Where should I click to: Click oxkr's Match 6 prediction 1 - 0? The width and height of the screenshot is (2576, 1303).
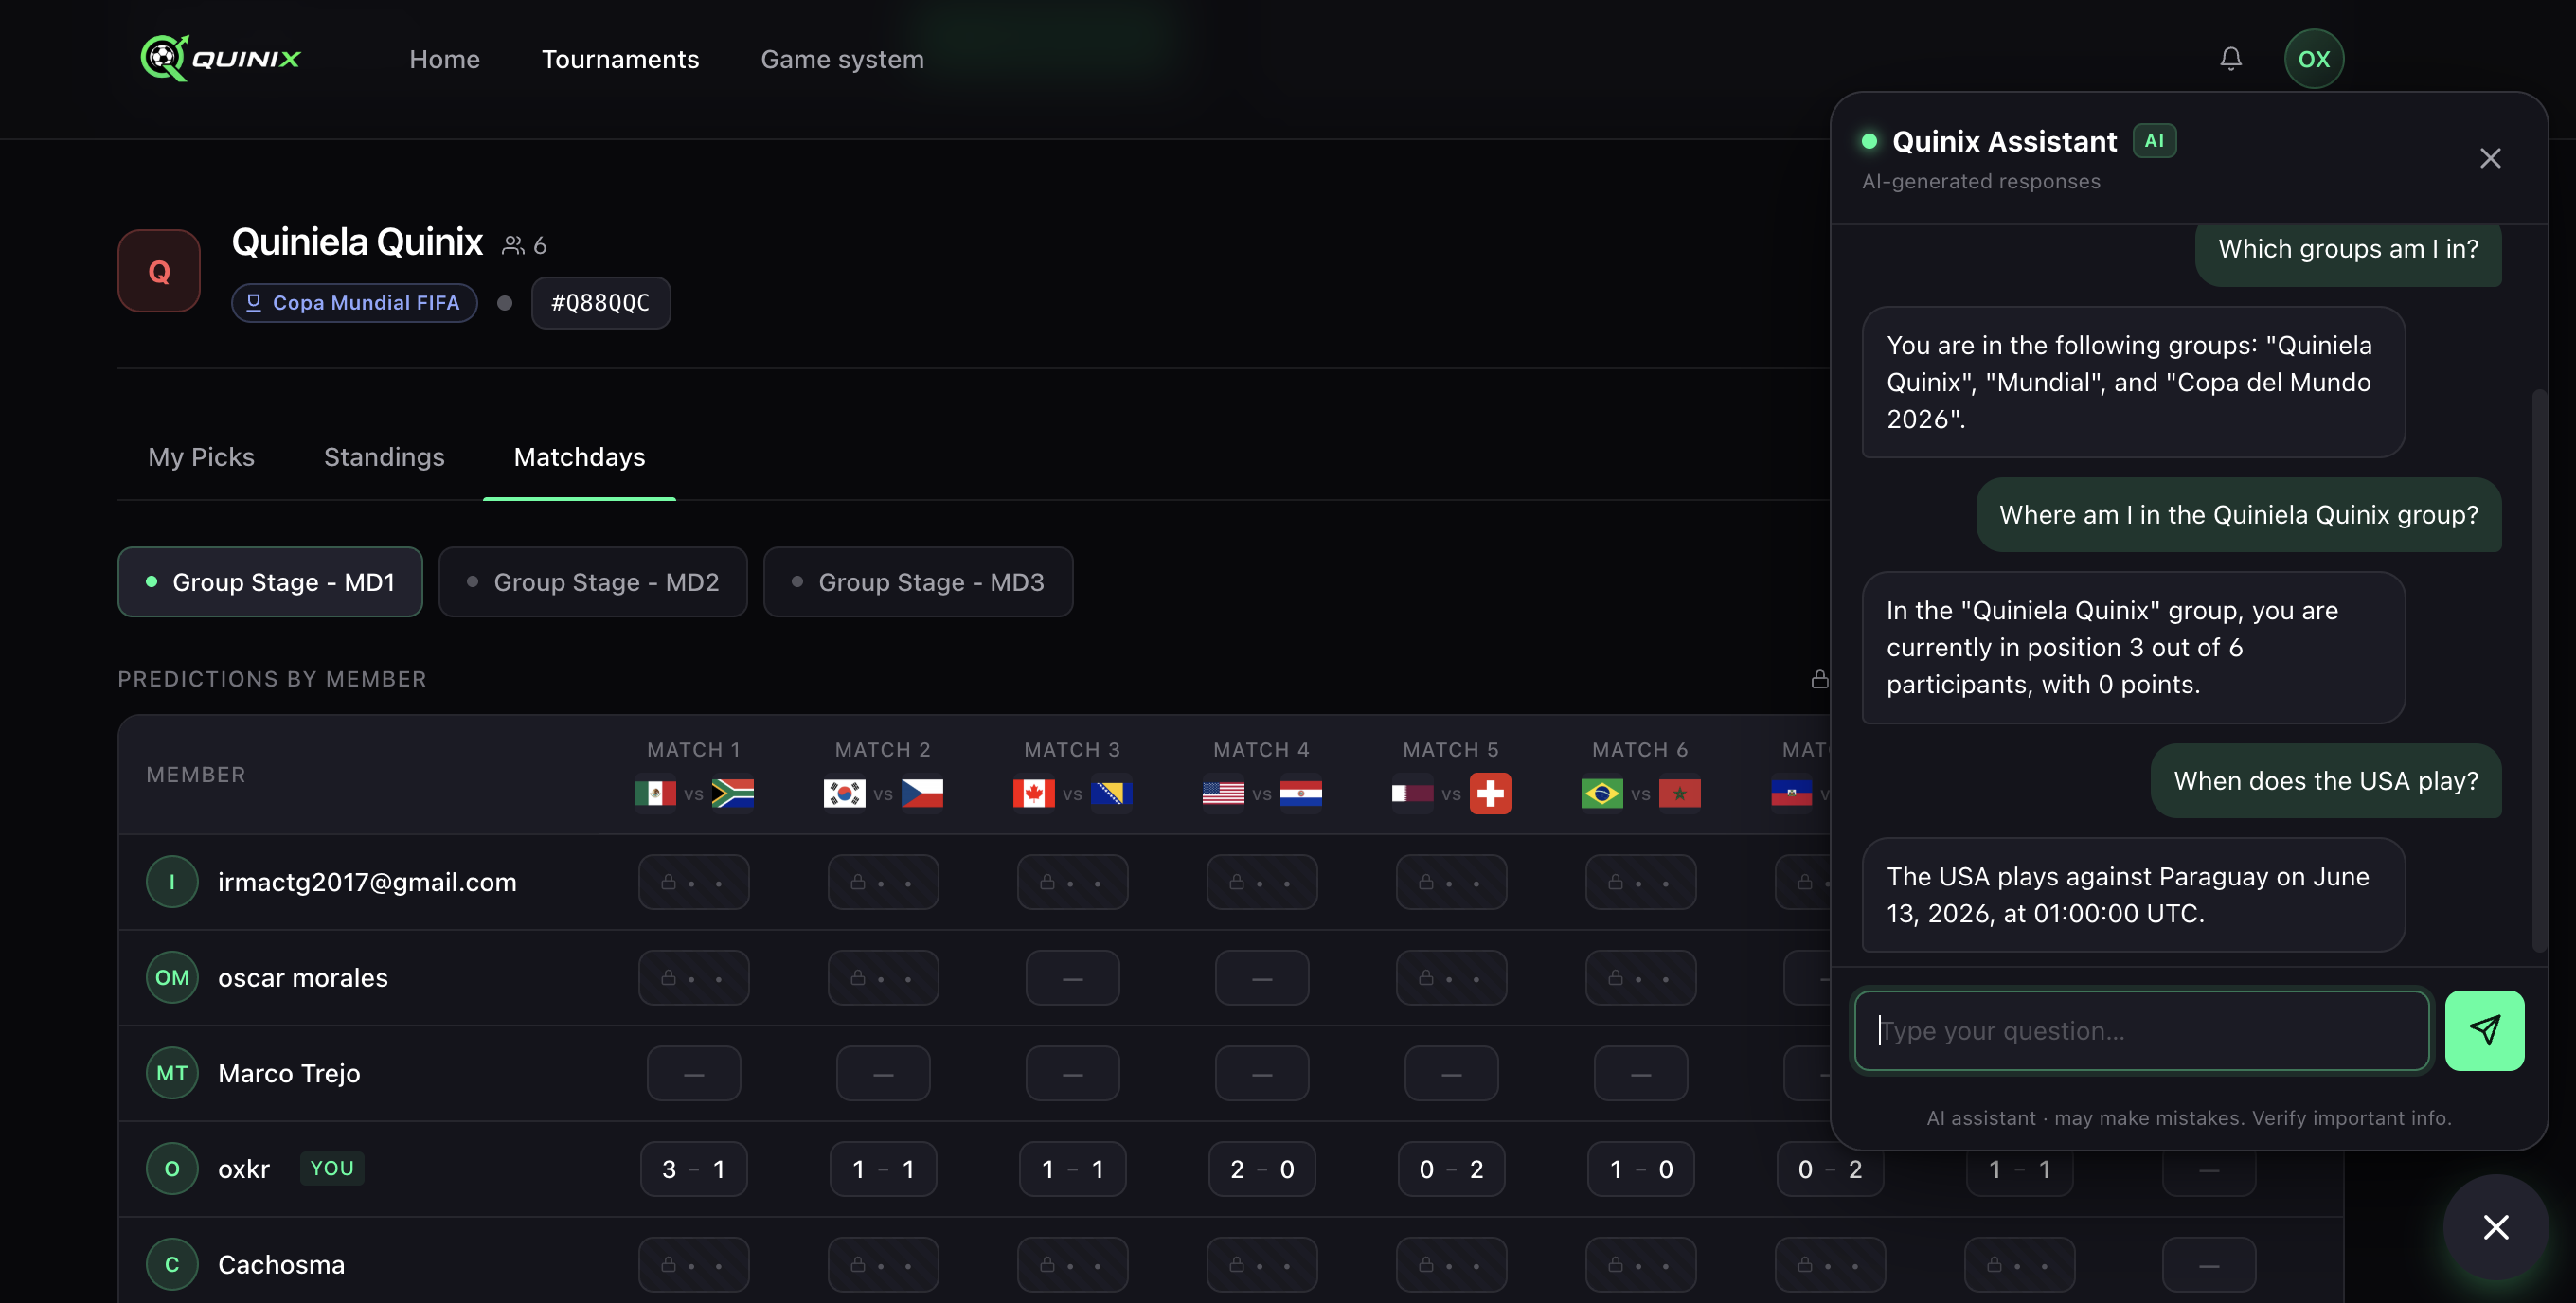coord(1641,1168)
